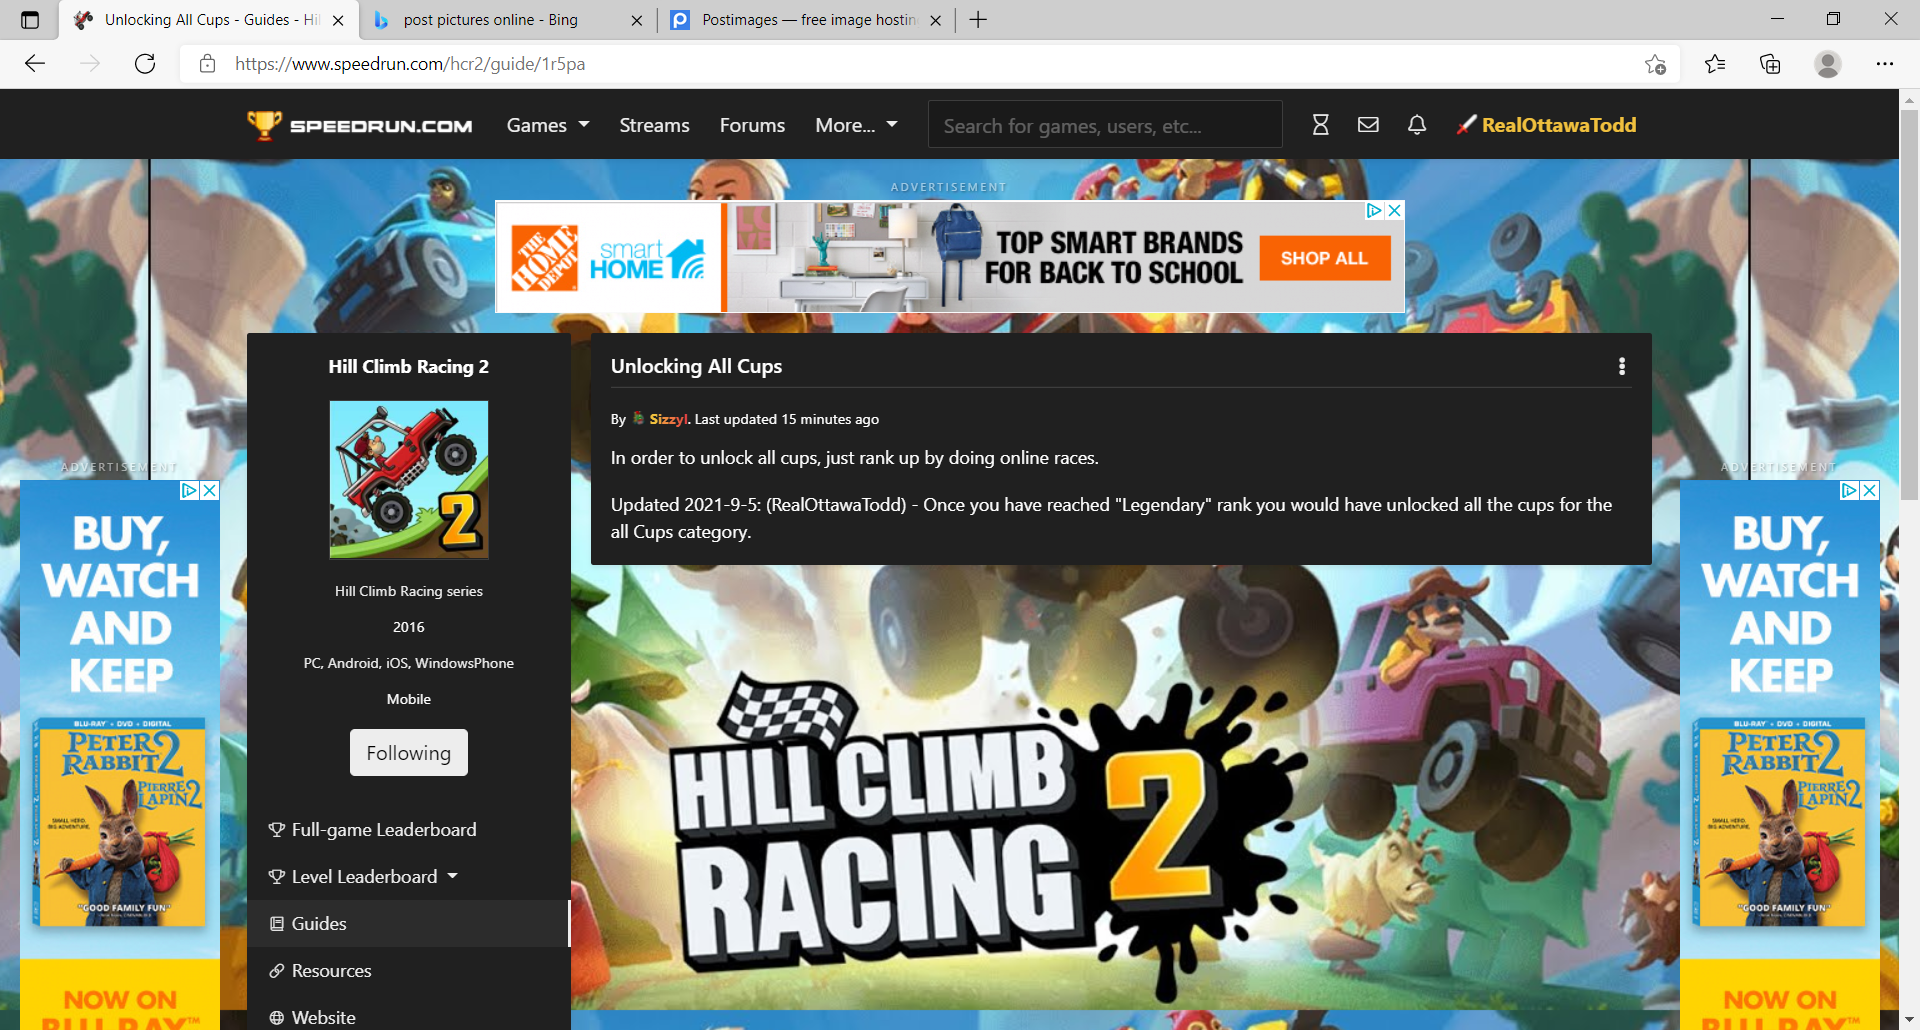Expand the Level Leaderboard dropdown
Screen dimensions: 1920x1030
pyautogui.click(x=364, y=877)
